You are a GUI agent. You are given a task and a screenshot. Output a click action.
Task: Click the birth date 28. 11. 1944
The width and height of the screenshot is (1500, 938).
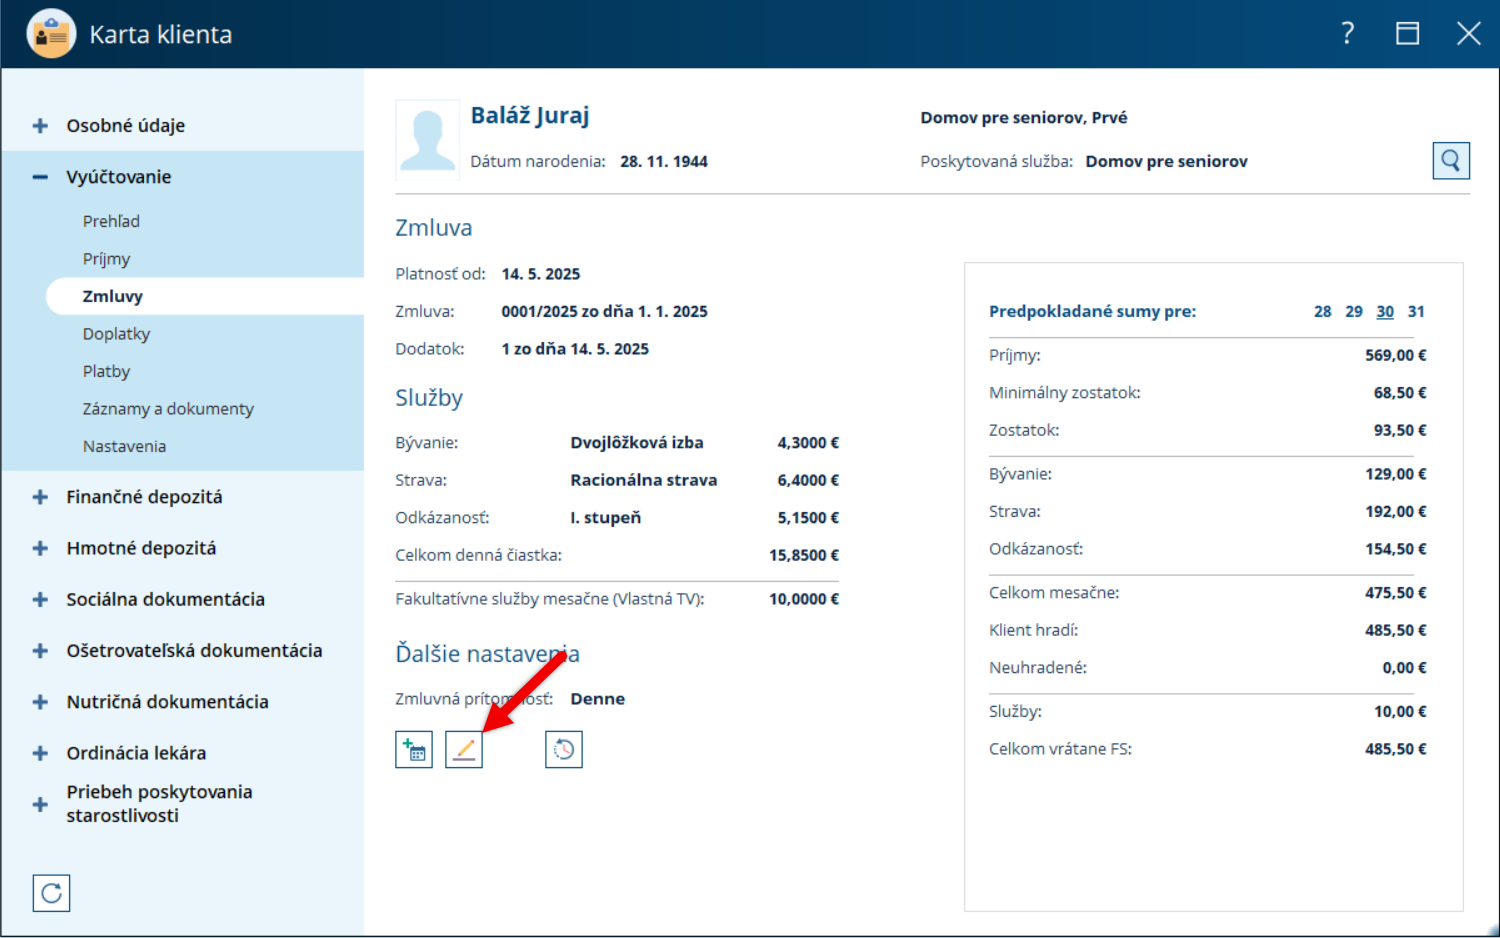(664, 161)
